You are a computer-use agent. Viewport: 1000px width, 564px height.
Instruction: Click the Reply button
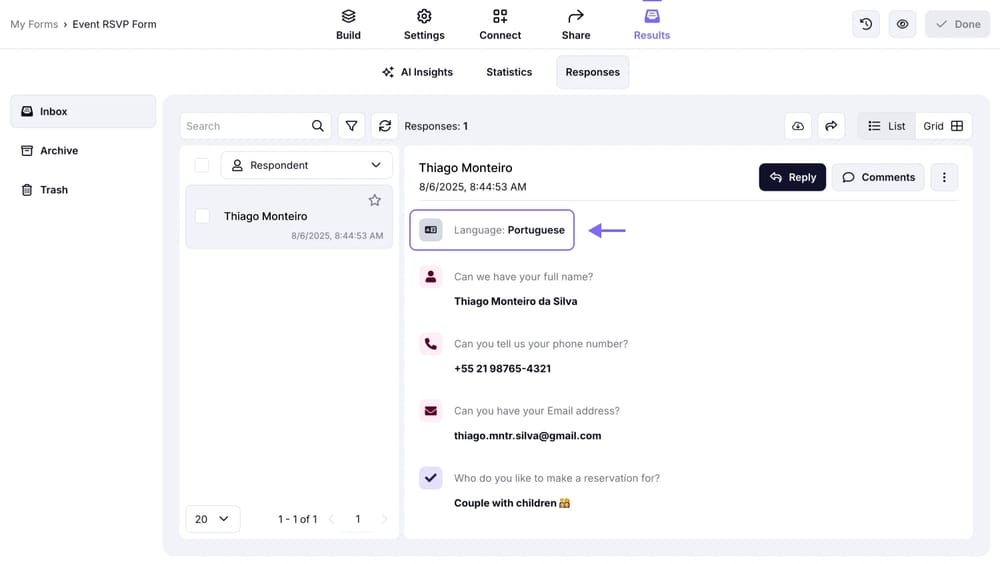792,177
